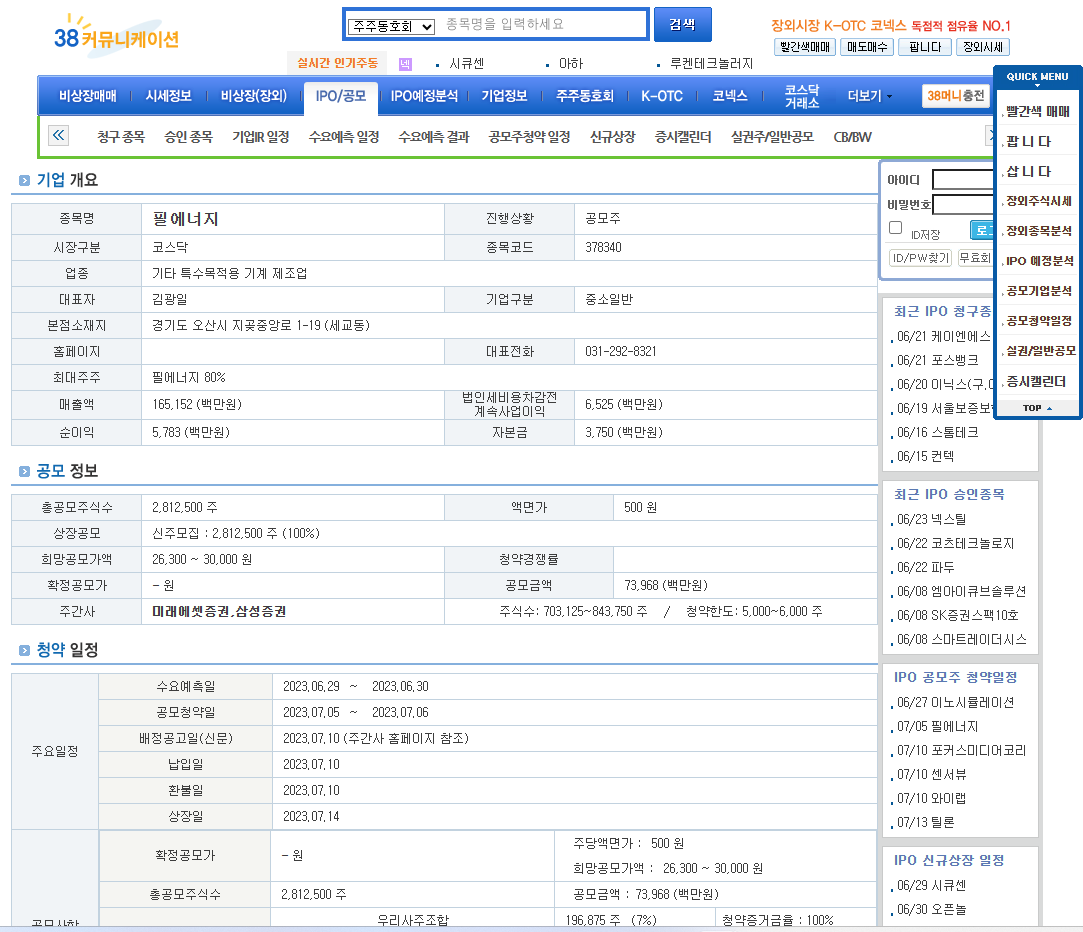Click the 청약 일정 section arrow icon
1083x932 pixels.
pyautogui.click(x=24, y=651)
